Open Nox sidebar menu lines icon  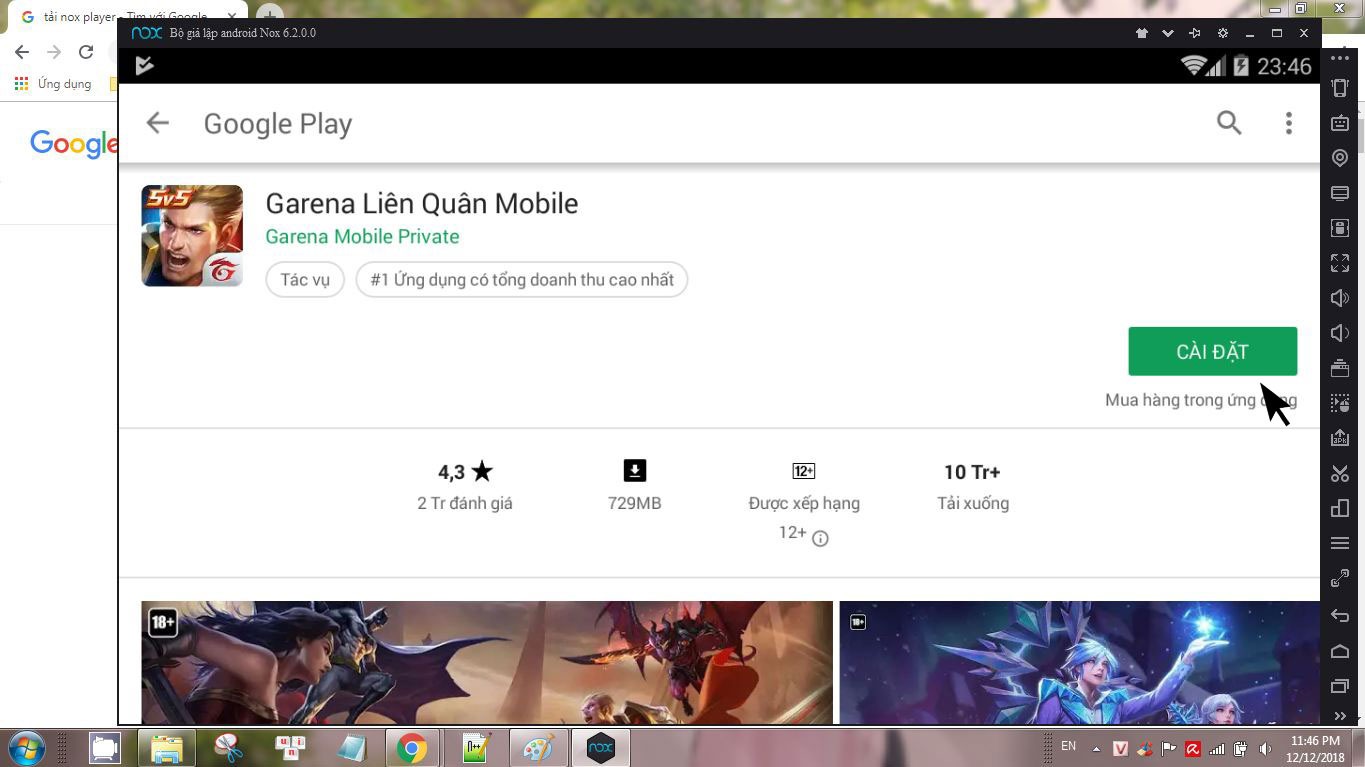(x=1340, y=543)
